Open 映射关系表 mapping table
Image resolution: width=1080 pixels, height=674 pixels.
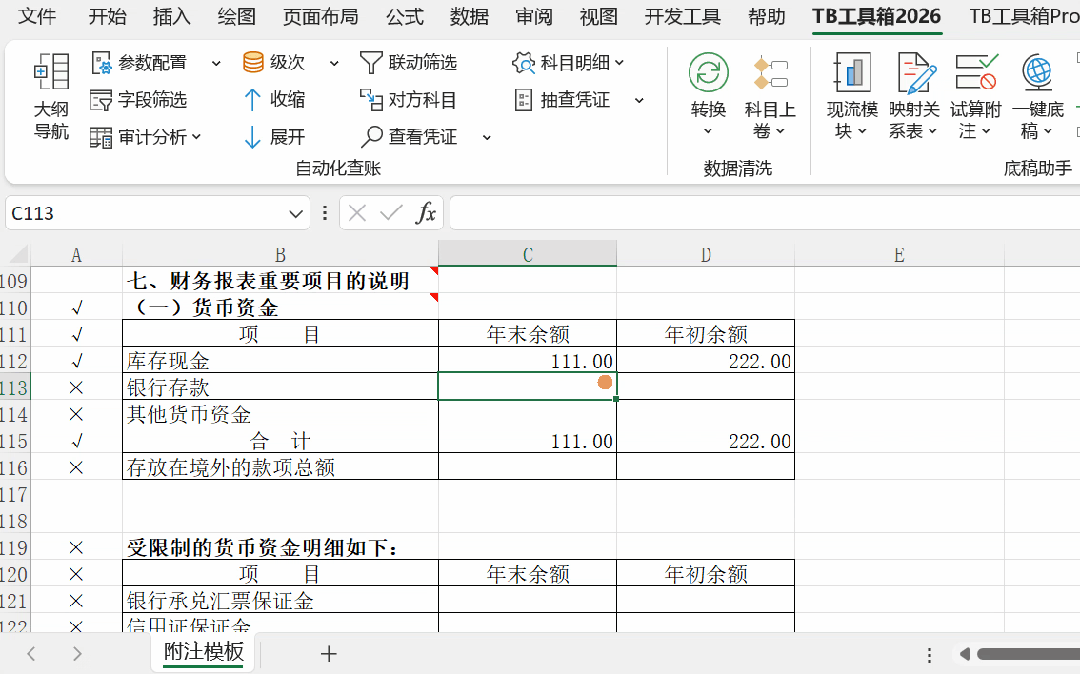(x=914, y=96)
